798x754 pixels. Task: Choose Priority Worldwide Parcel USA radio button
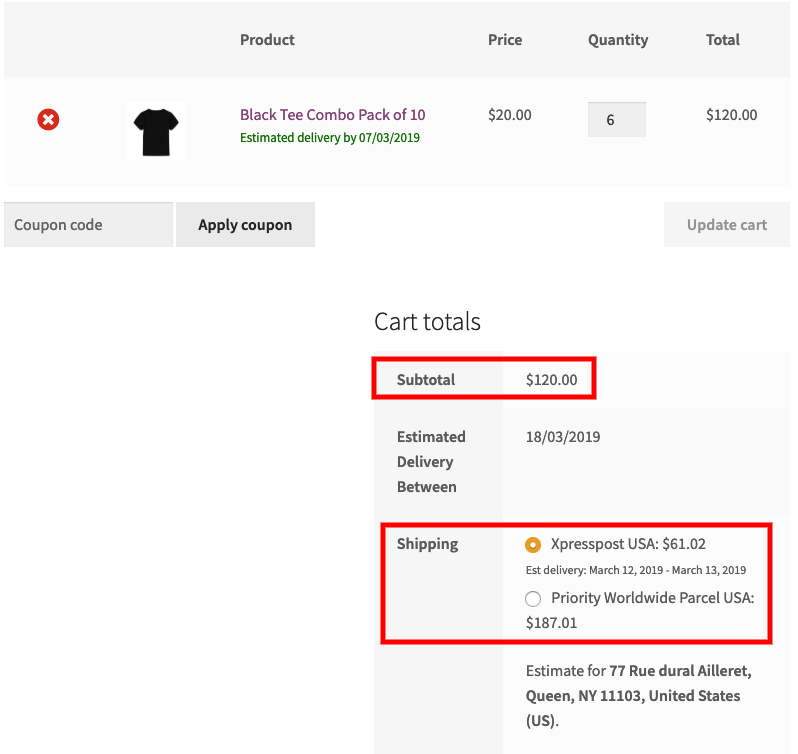pyautogui.click(x=533, y=598)
